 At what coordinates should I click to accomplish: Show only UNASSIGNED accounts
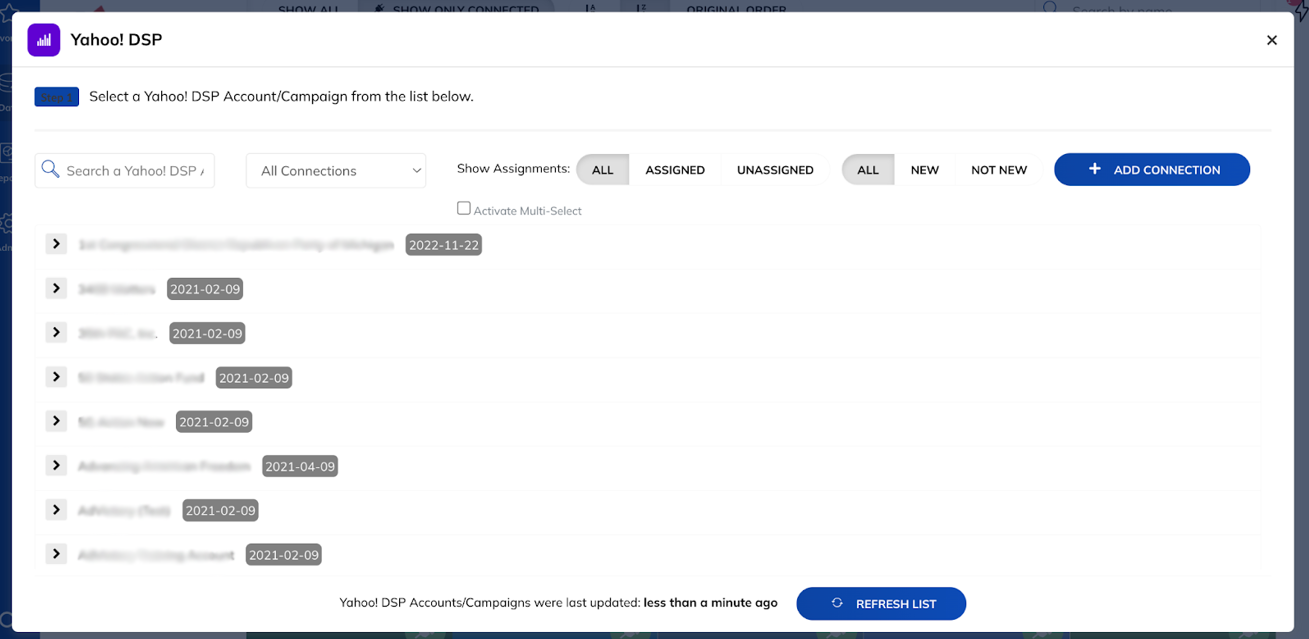click(775, 170)
